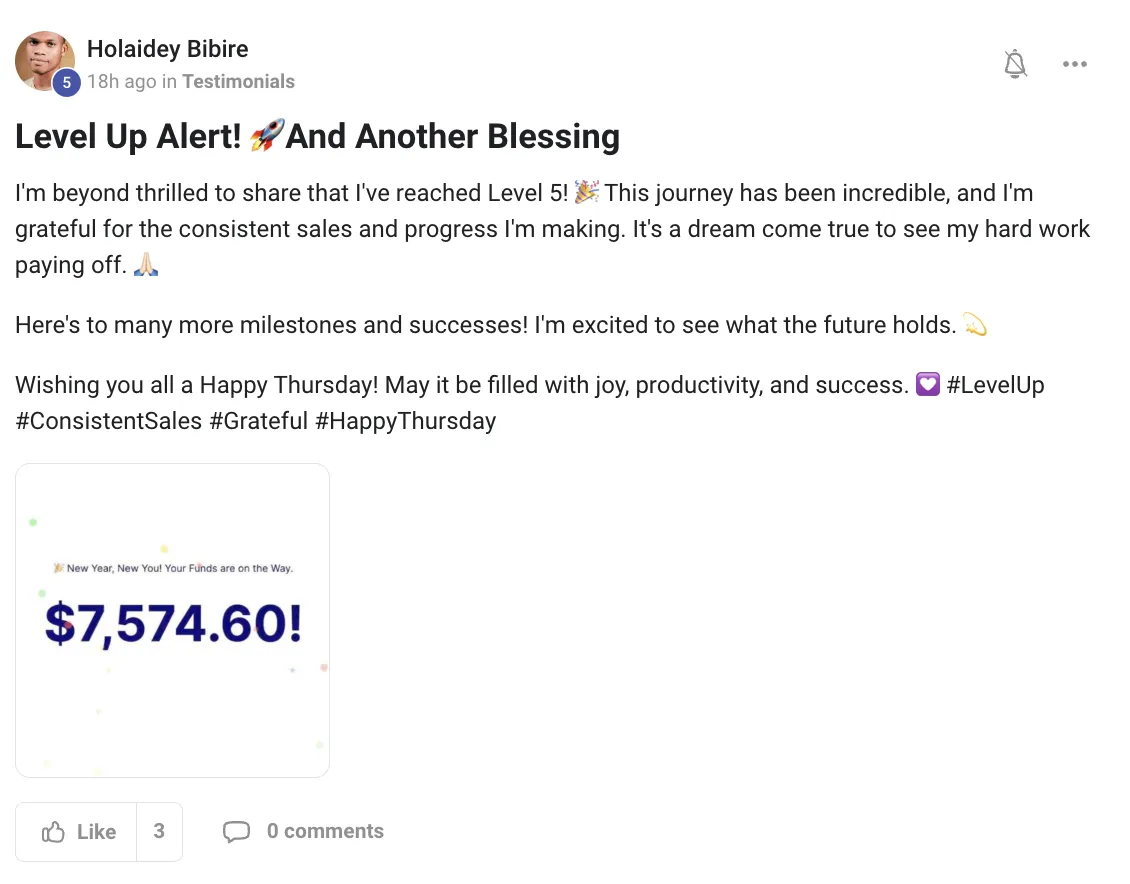Image resolution: width=1130 pixels, height=884 pixels.
Task: Click the rocket emoji in the title
Action: pos(267,136)
